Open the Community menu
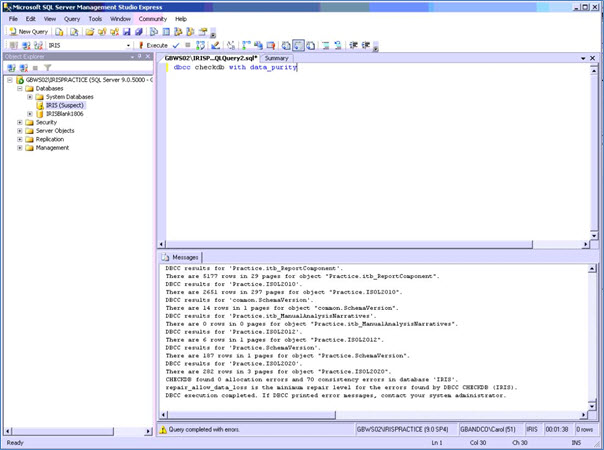 click(x=153, y=19)
